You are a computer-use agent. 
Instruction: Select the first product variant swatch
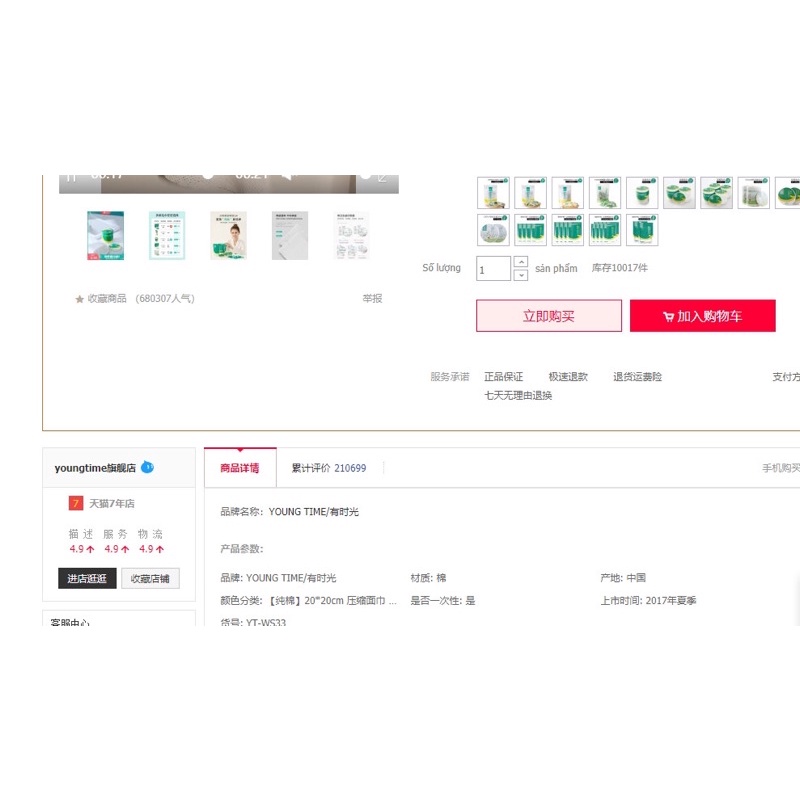pos(493,193)
